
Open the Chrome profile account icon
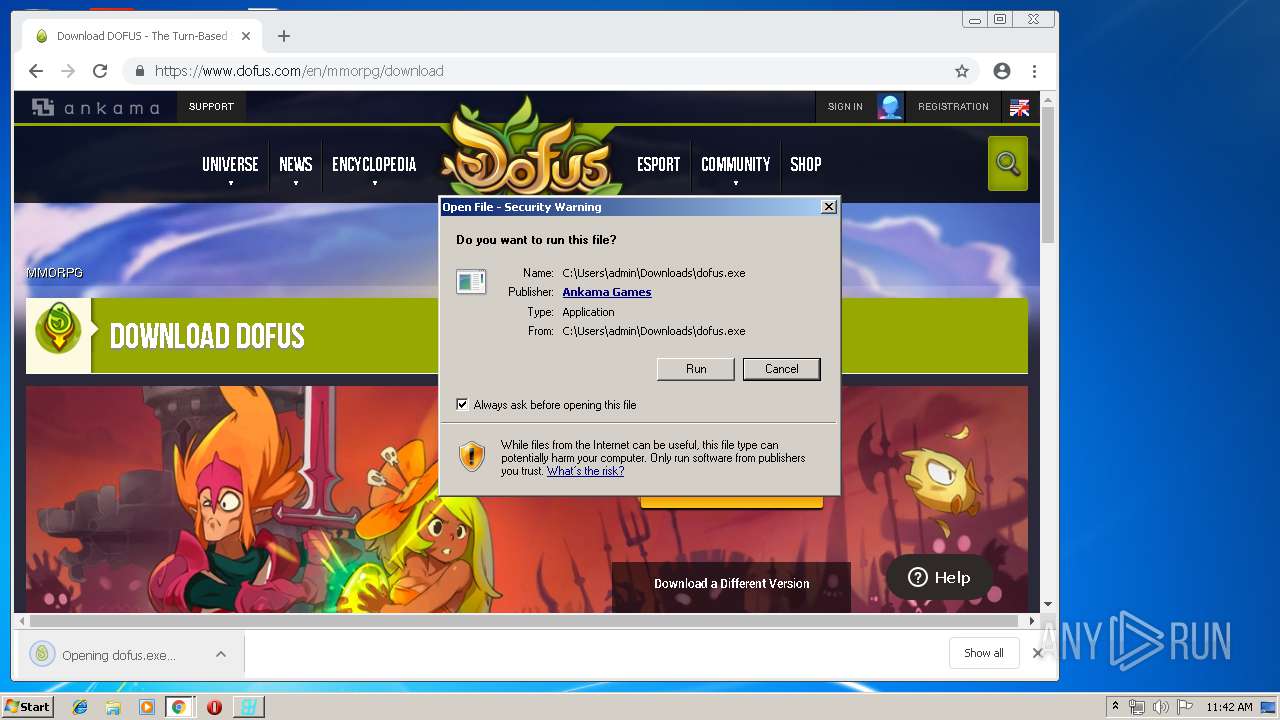(1002, 71)
